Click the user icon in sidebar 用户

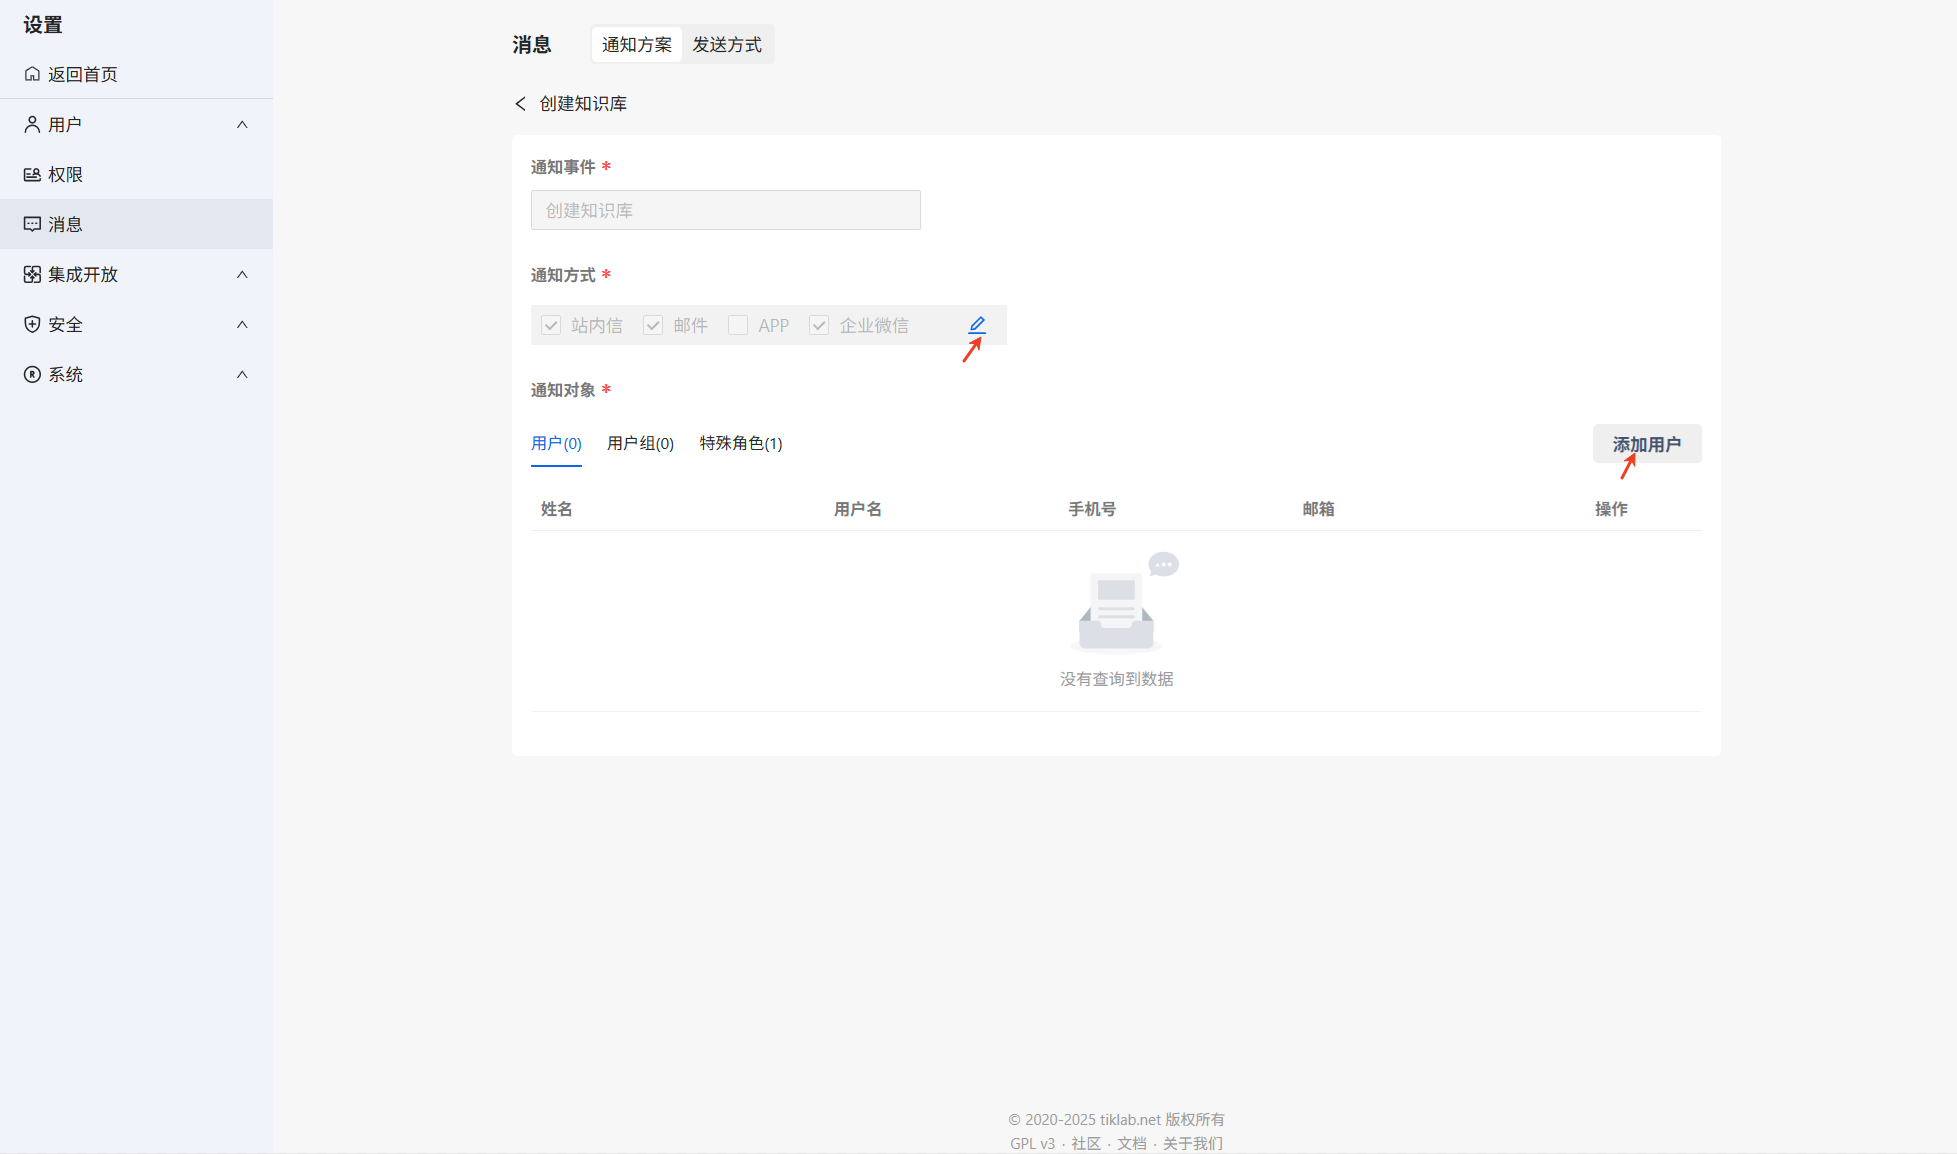(x=32, y=124)
